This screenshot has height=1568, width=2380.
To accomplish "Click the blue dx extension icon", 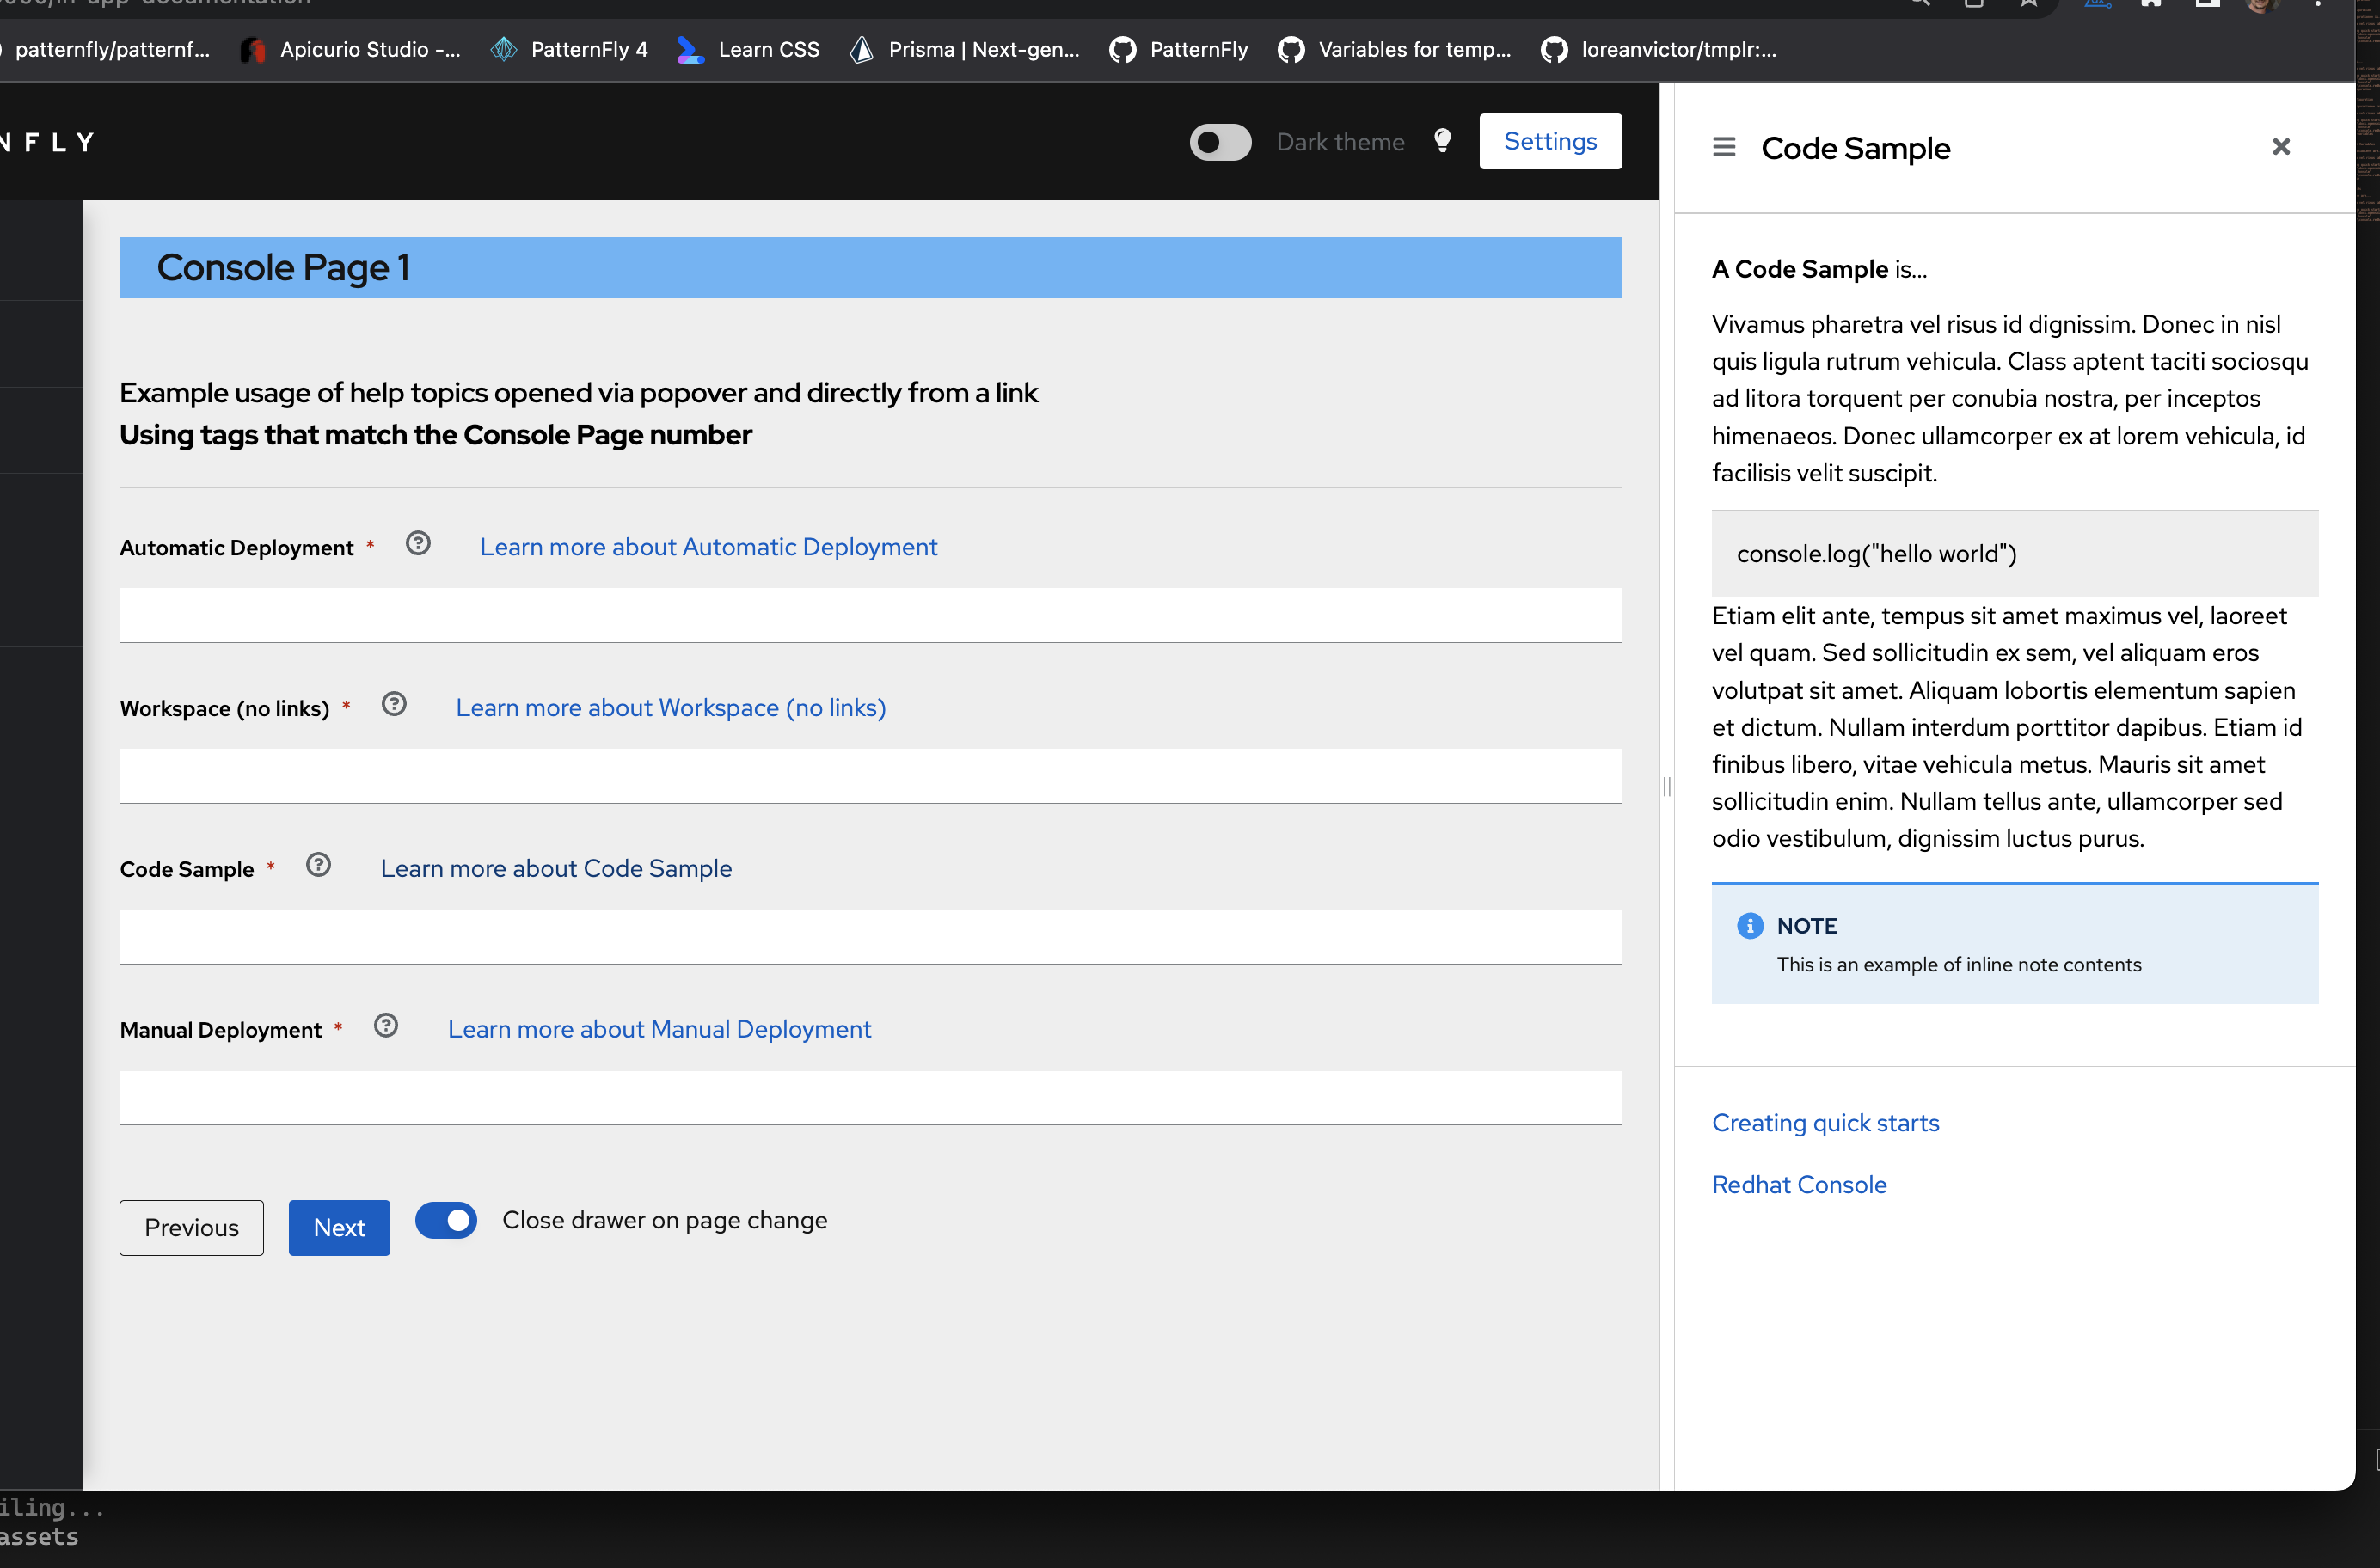I will (2097, 6).
